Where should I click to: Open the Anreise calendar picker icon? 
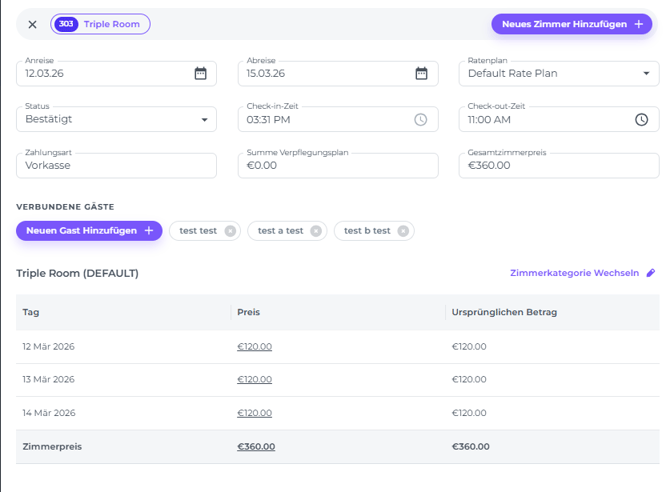click(x=200, y=73)
